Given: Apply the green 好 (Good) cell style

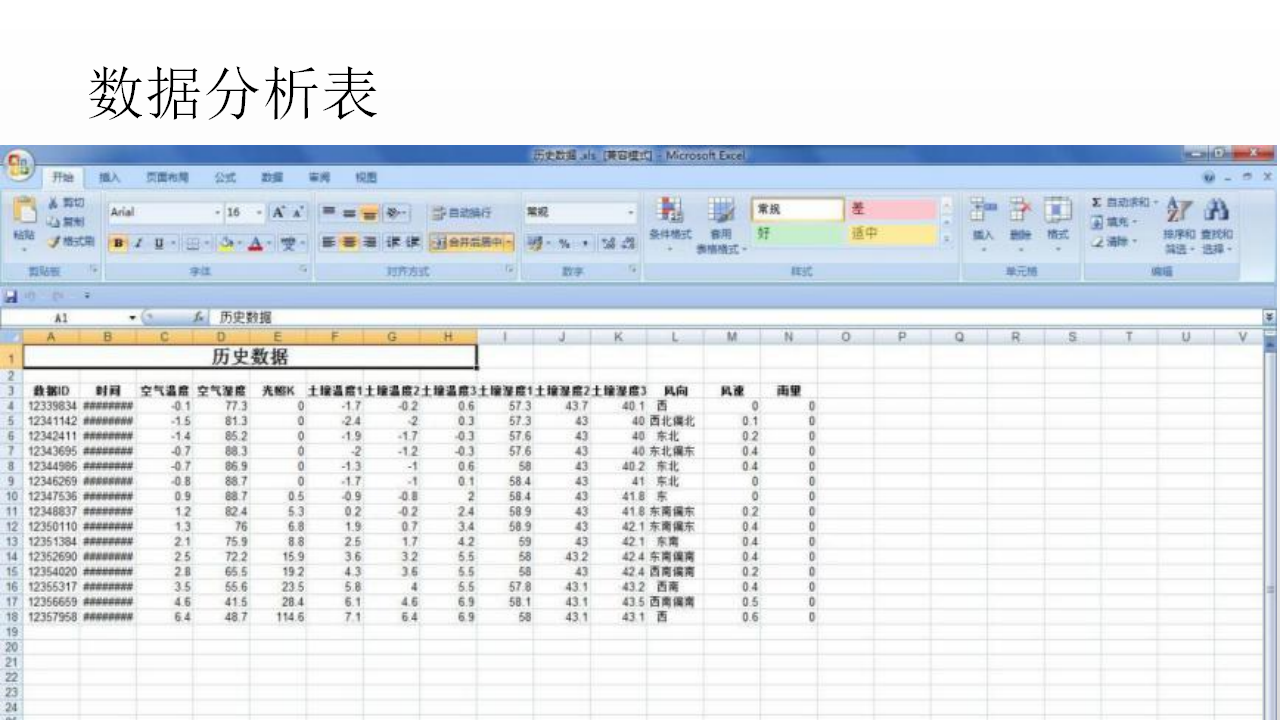Looking at the screenshot, I should click(x=796, y=234).
